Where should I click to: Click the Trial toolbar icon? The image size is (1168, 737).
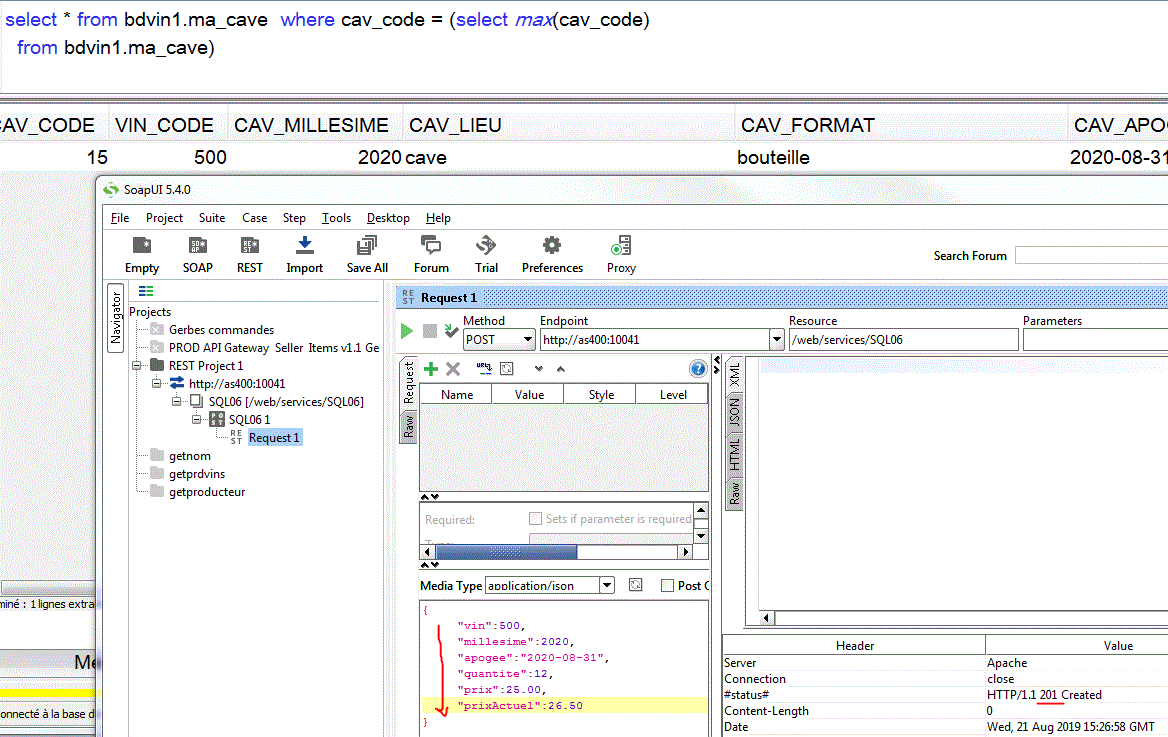click(486, 246)
